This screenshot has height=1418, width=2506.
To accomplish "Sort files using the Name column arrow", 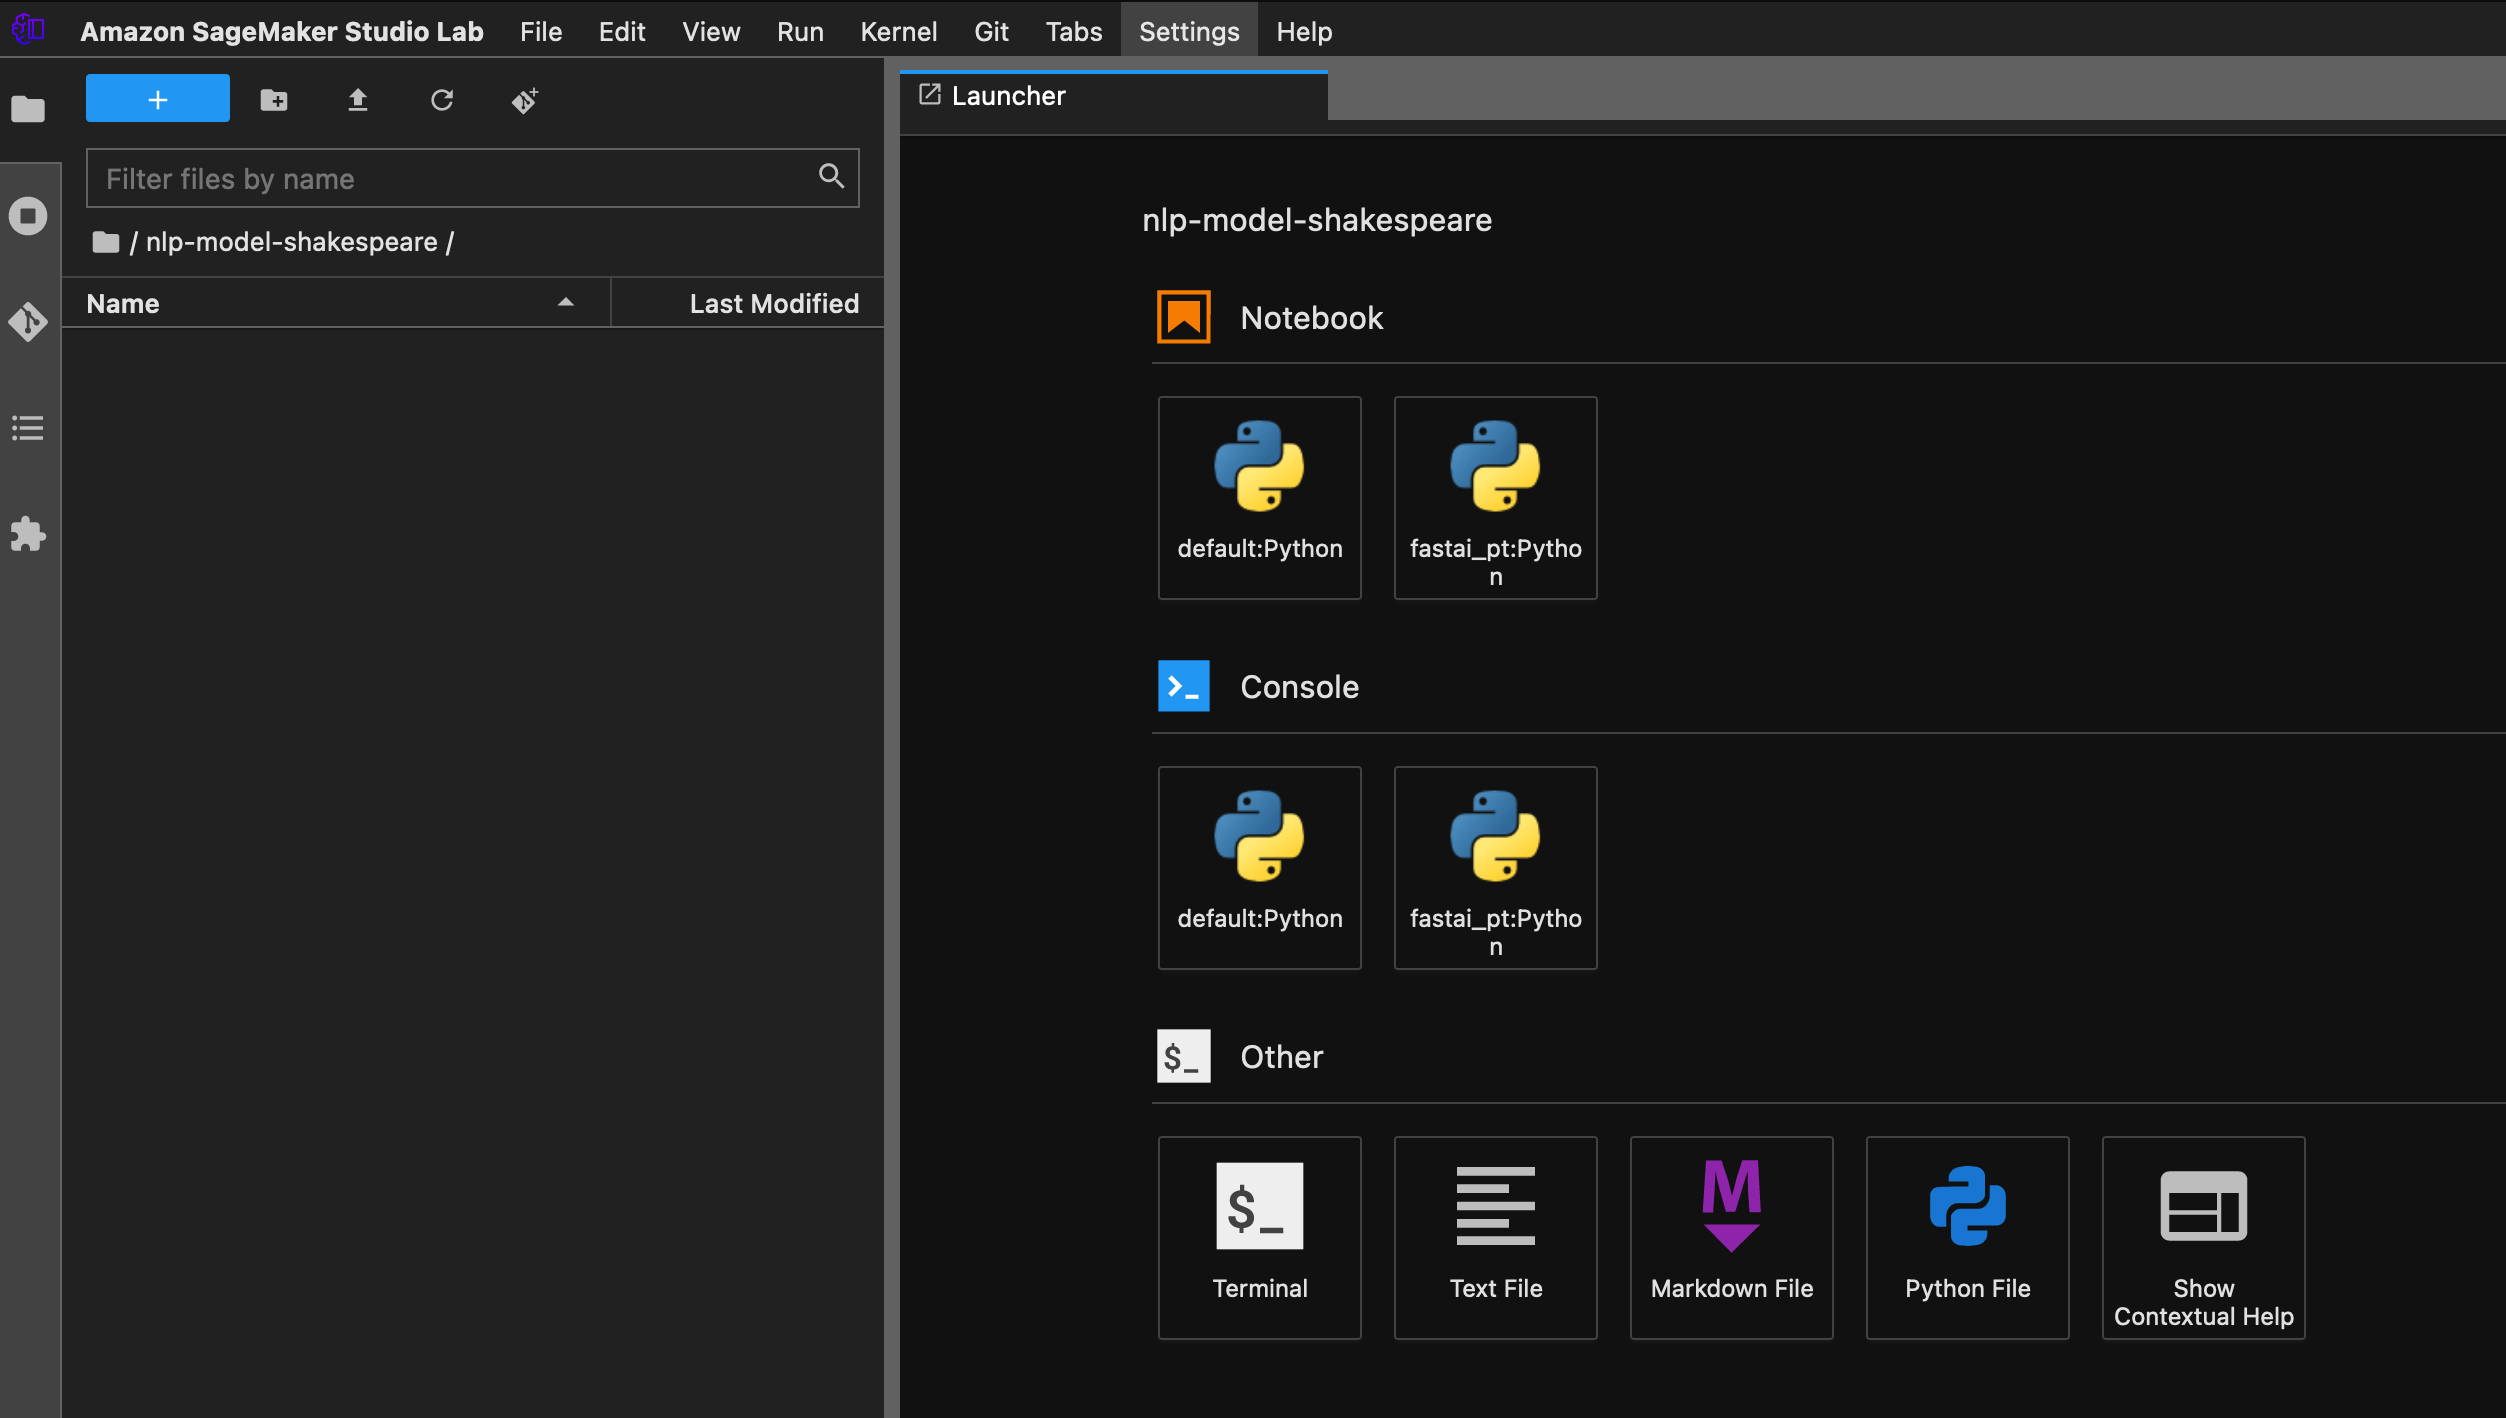I will coord(565,303).
